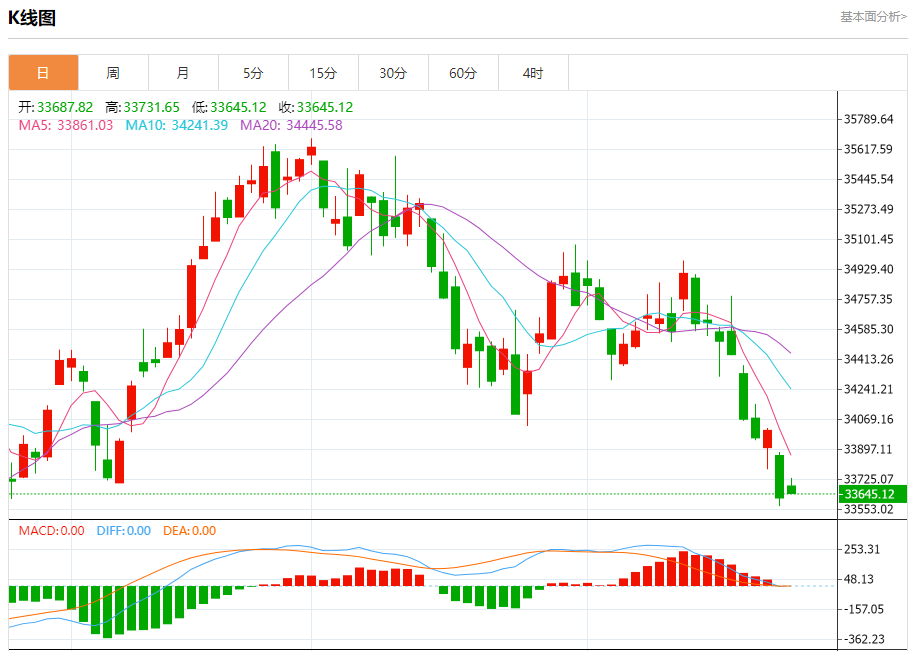This screenshot has width=916, height=651.
Task: Switch to the 周 weekly tab
Action: [113, 73]
